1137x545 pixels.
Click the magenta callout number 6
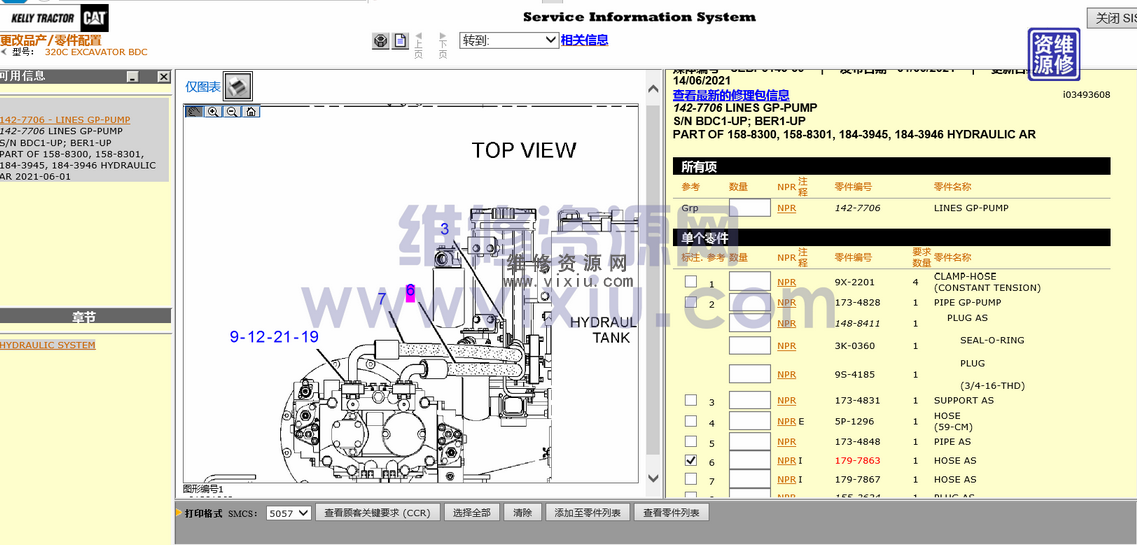coord(410,292)
